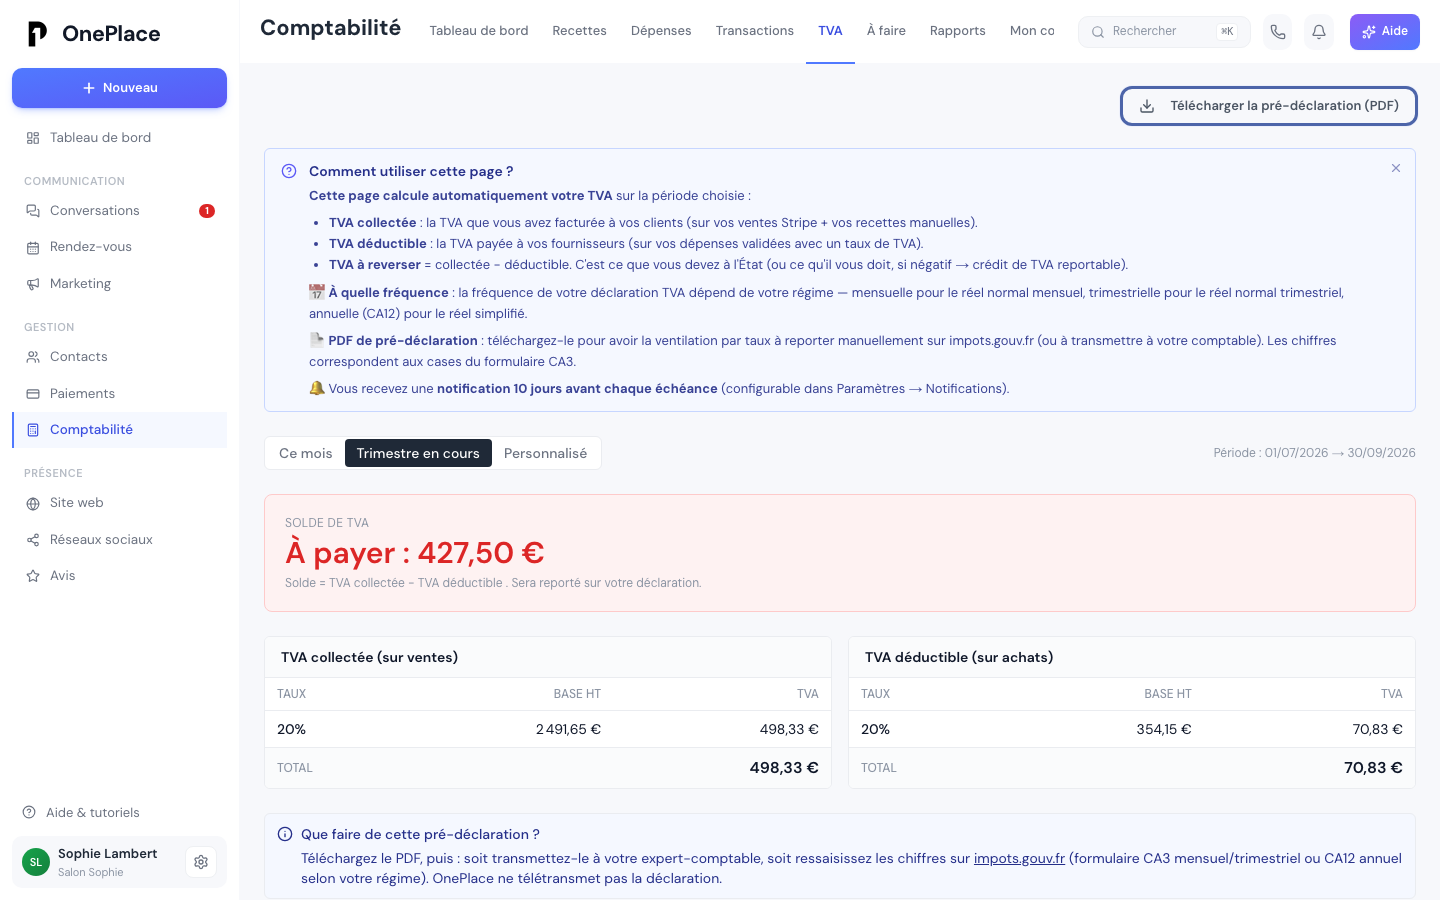Screen dimensions: 1440x900
Task: Click the Paiements card icon
Action: [x=33, y=394]
